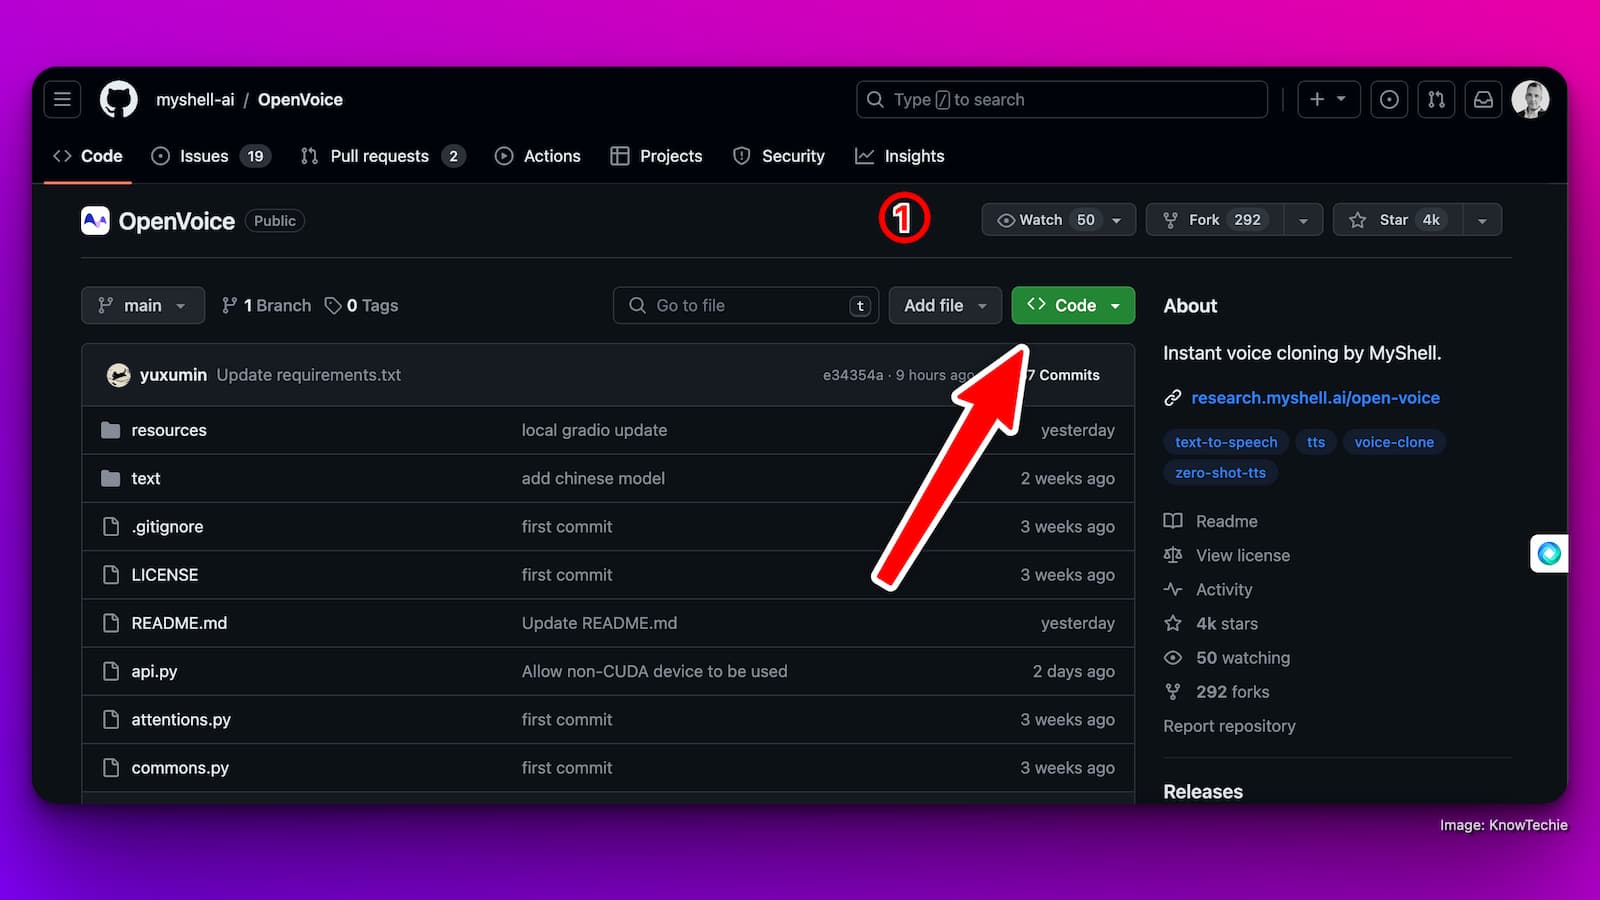Open the attentions.py file
The width and height of the screenshot is (1600, 900).
click(x=181, y=719)
